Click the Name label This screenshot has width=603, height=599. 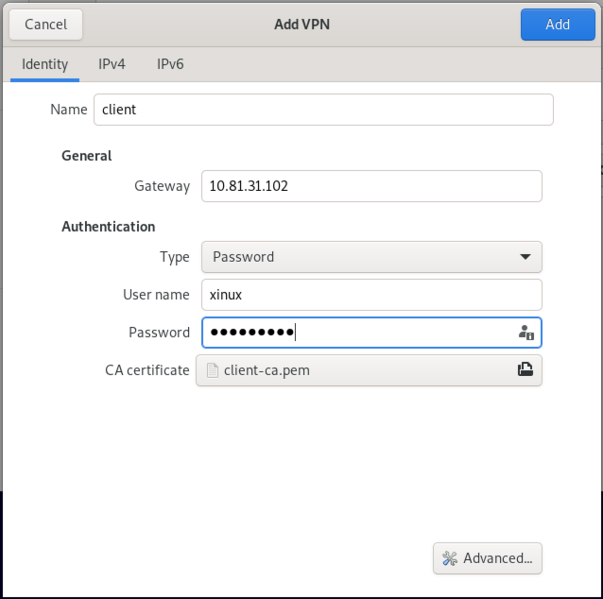pos(69,110)
